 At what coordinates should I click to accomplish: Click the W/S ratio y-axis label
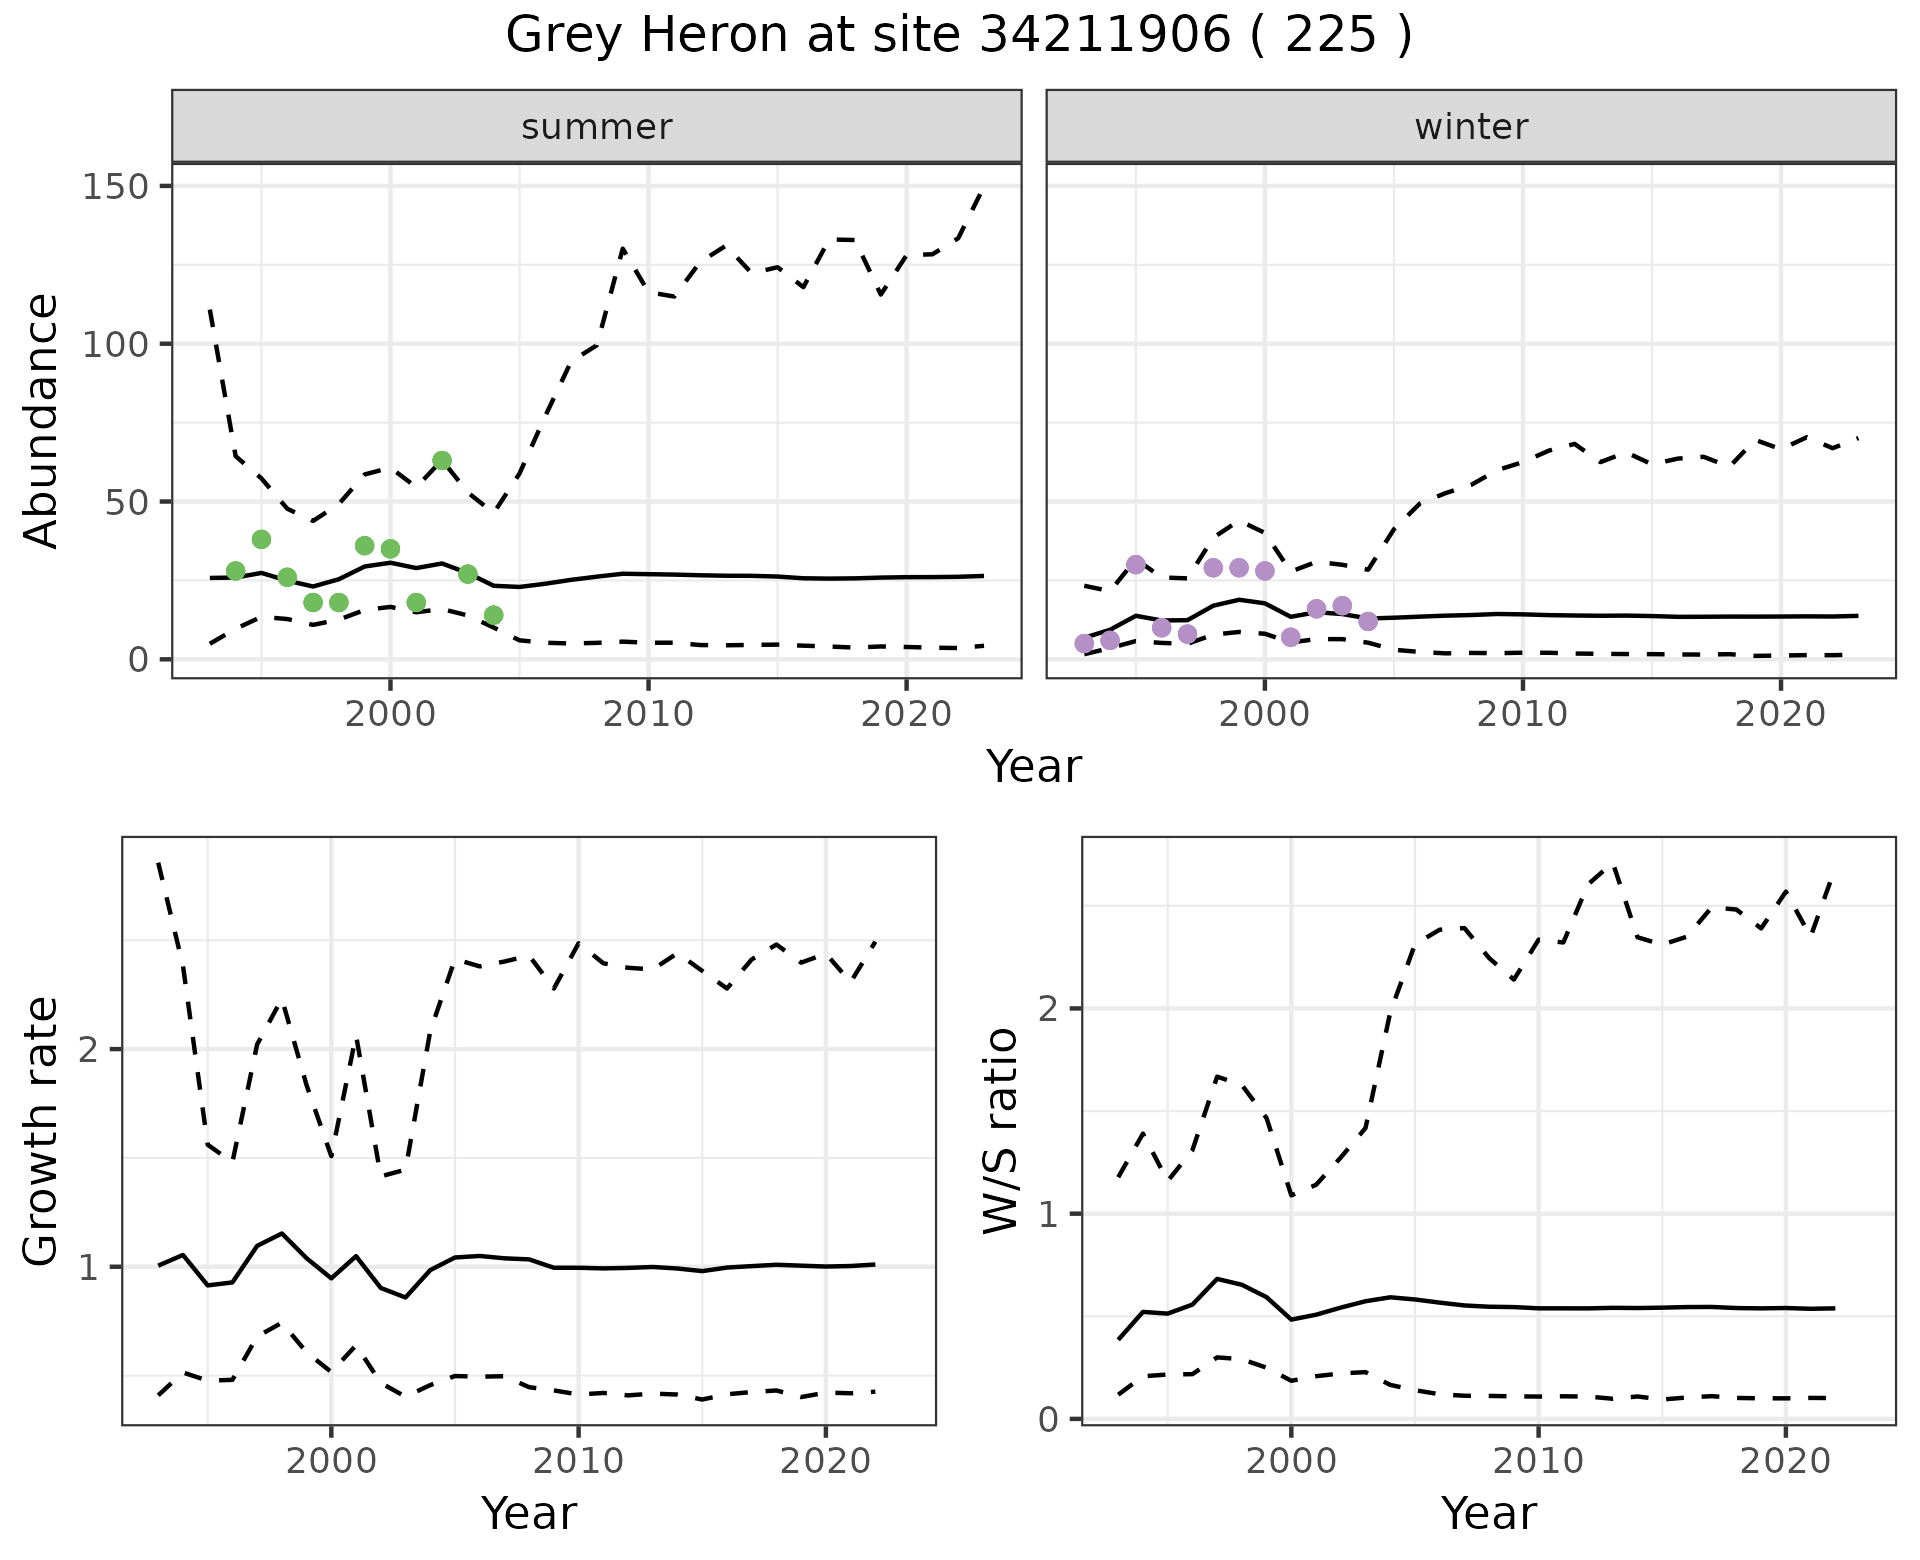[x=1000, y=1130]
